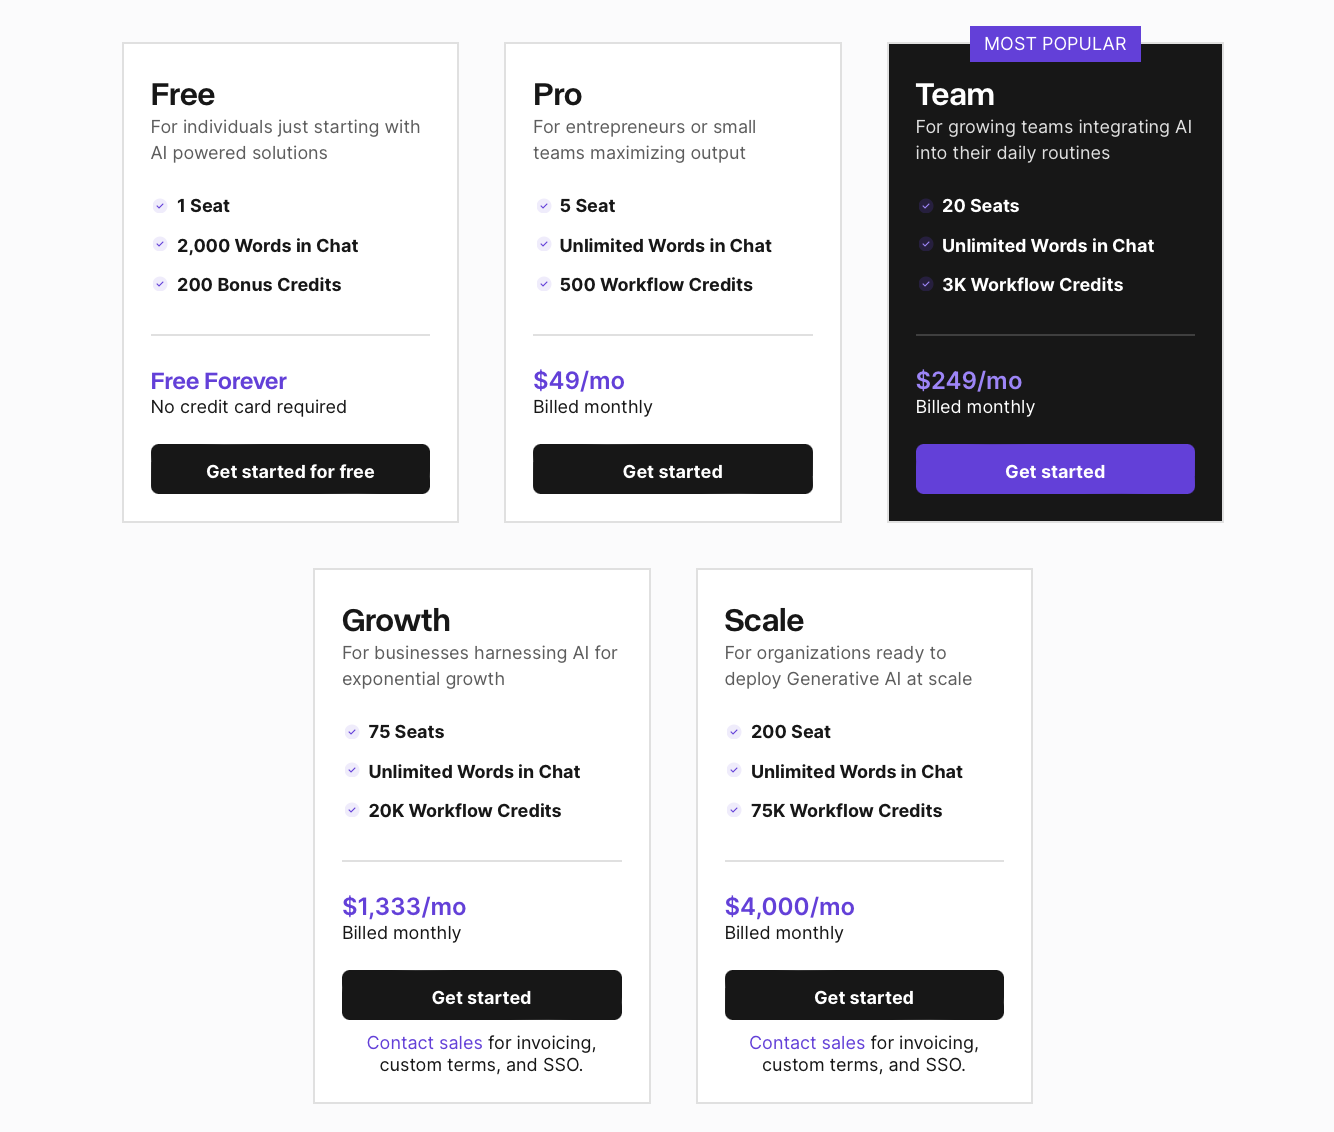Choose Get started under Scale plan
The height and width of the screenshot is (1132, 1334).
864,995
